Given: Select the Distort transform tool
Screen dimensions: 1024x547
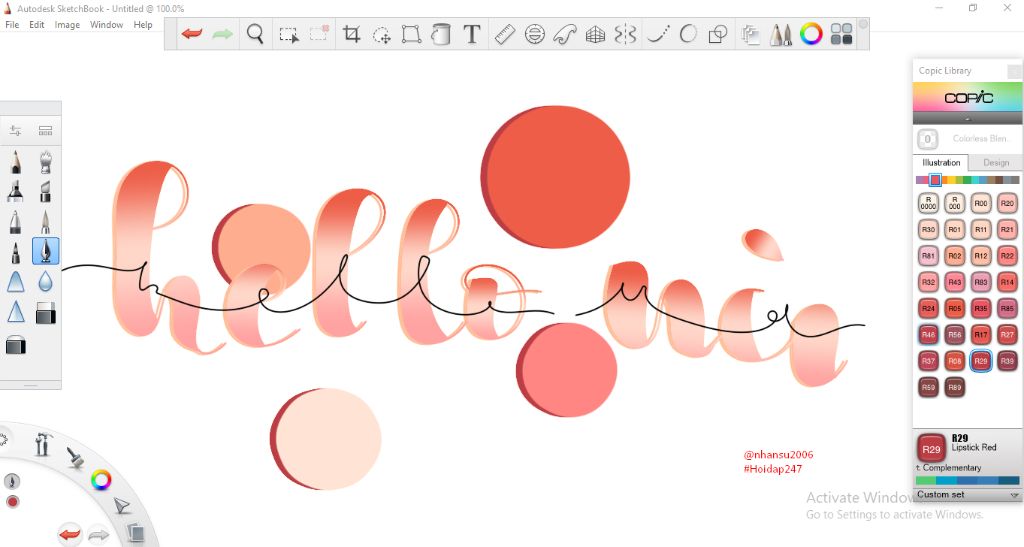Looking at the screenshot, I should click(x=411, y=33).
